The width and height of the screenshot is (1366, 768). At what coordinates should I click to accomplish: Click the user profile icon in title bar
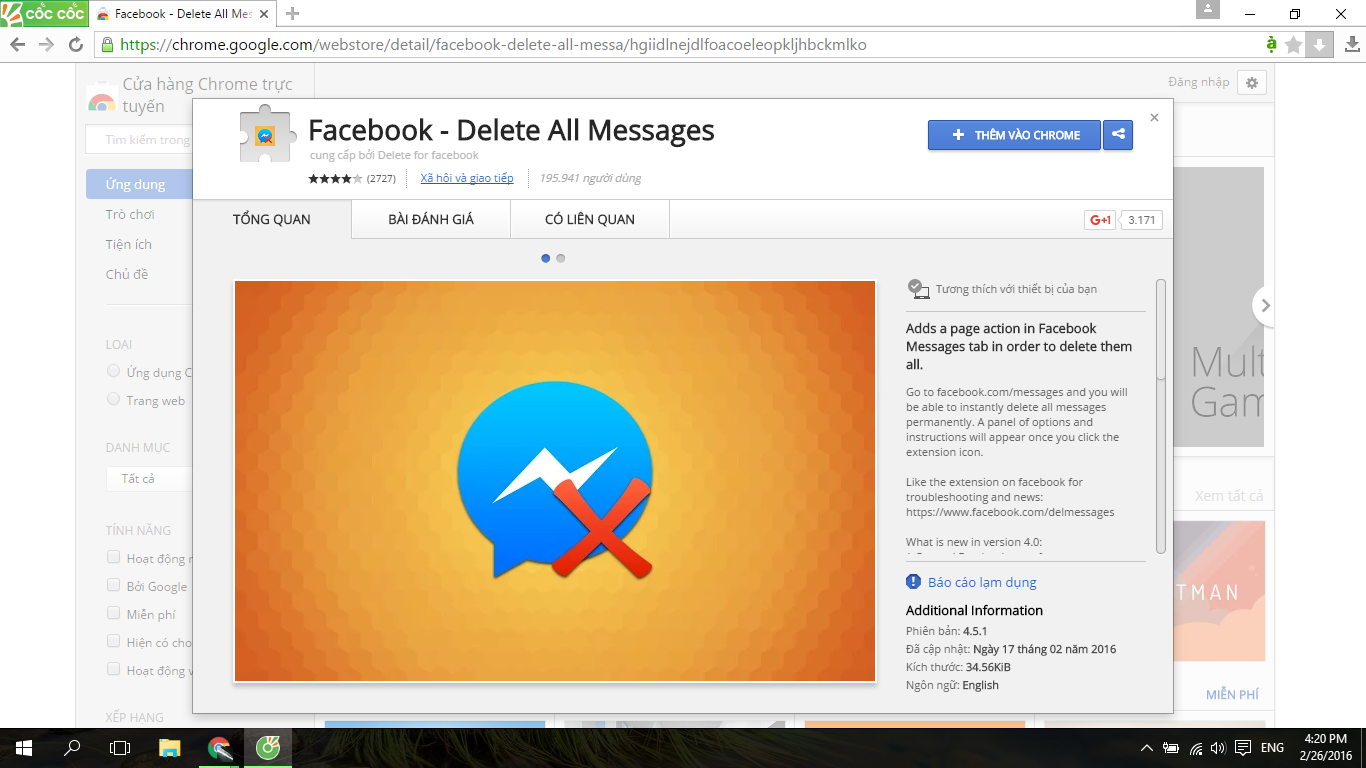(x=1208, y=9)
